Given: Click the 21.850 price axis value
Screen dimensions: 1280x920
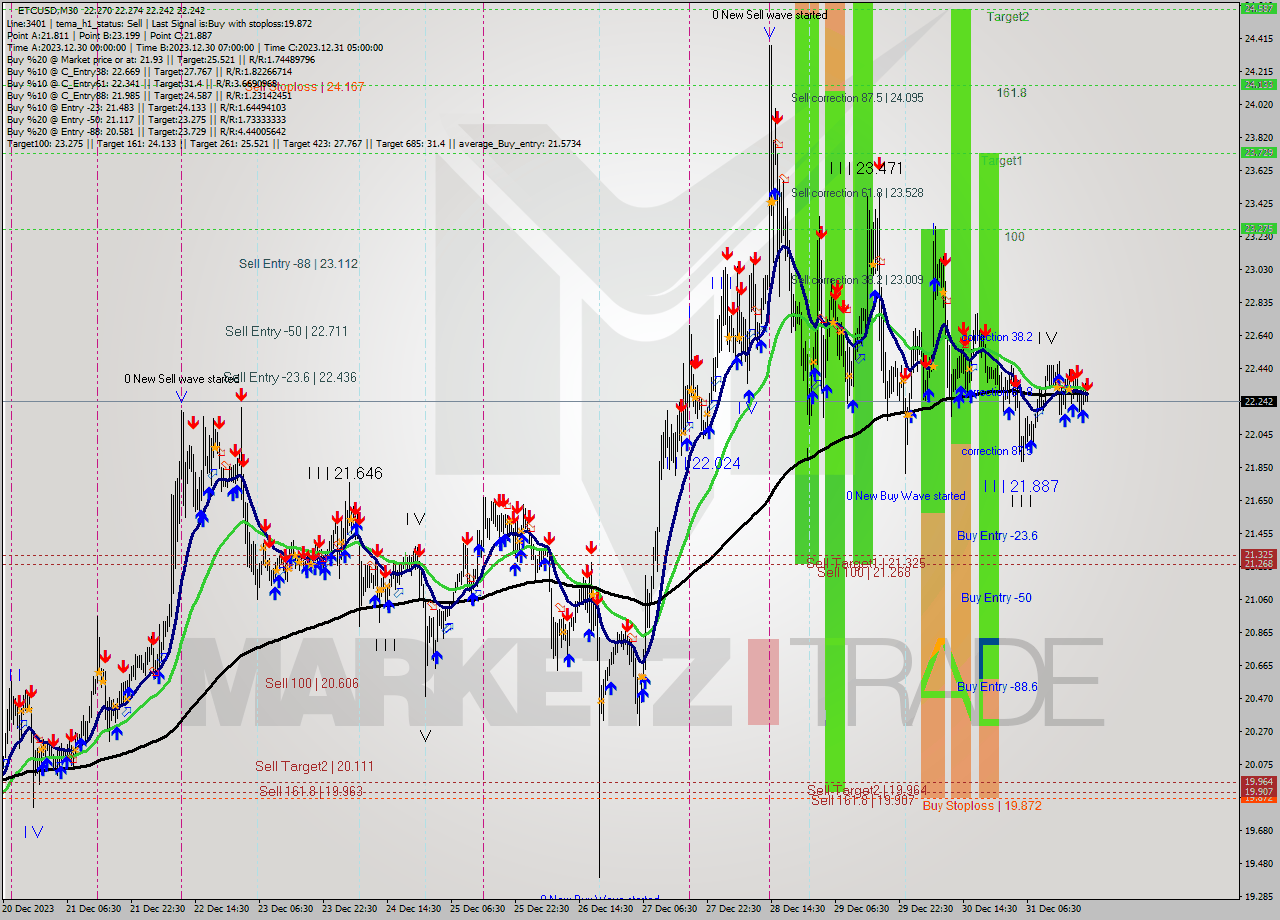Looking at the screenshot, I should 1258,468.
